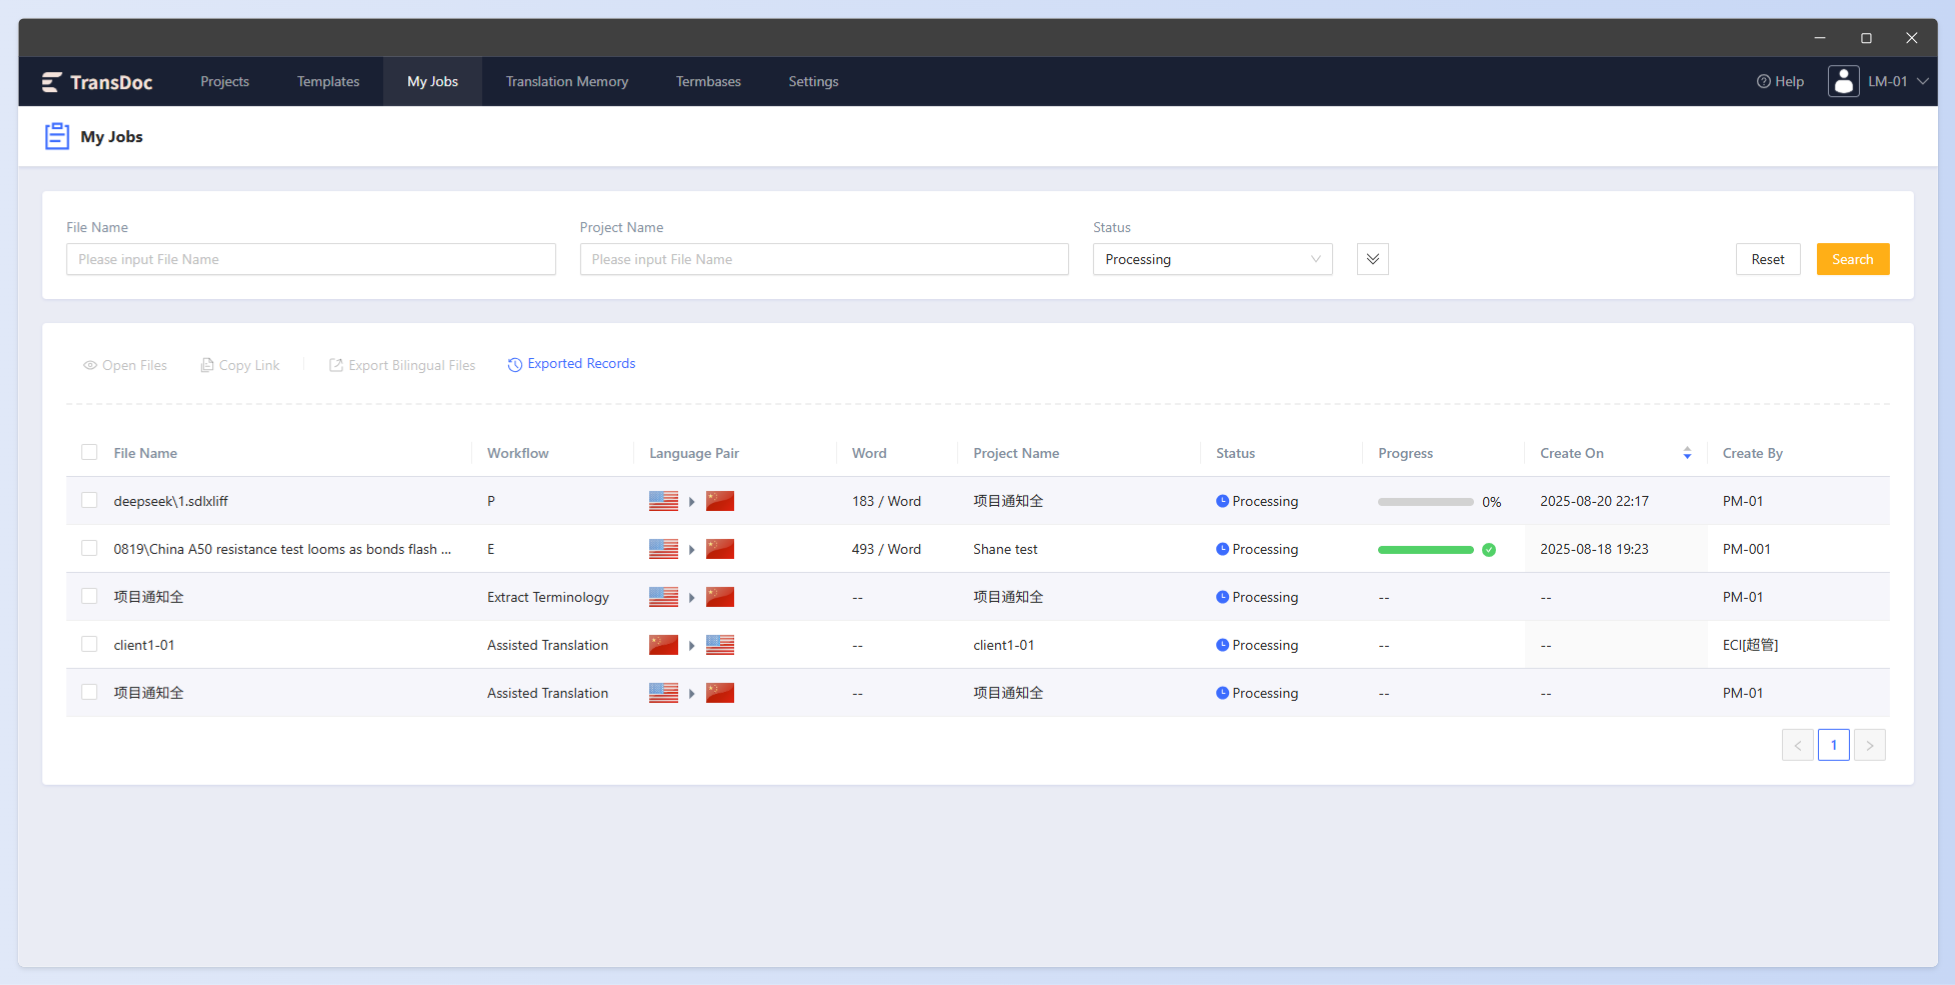This screenshot has height=985, width=1955.
Task: Click the Exported Records clock icon
Action: pyautogui.click(x=515, y=365)
